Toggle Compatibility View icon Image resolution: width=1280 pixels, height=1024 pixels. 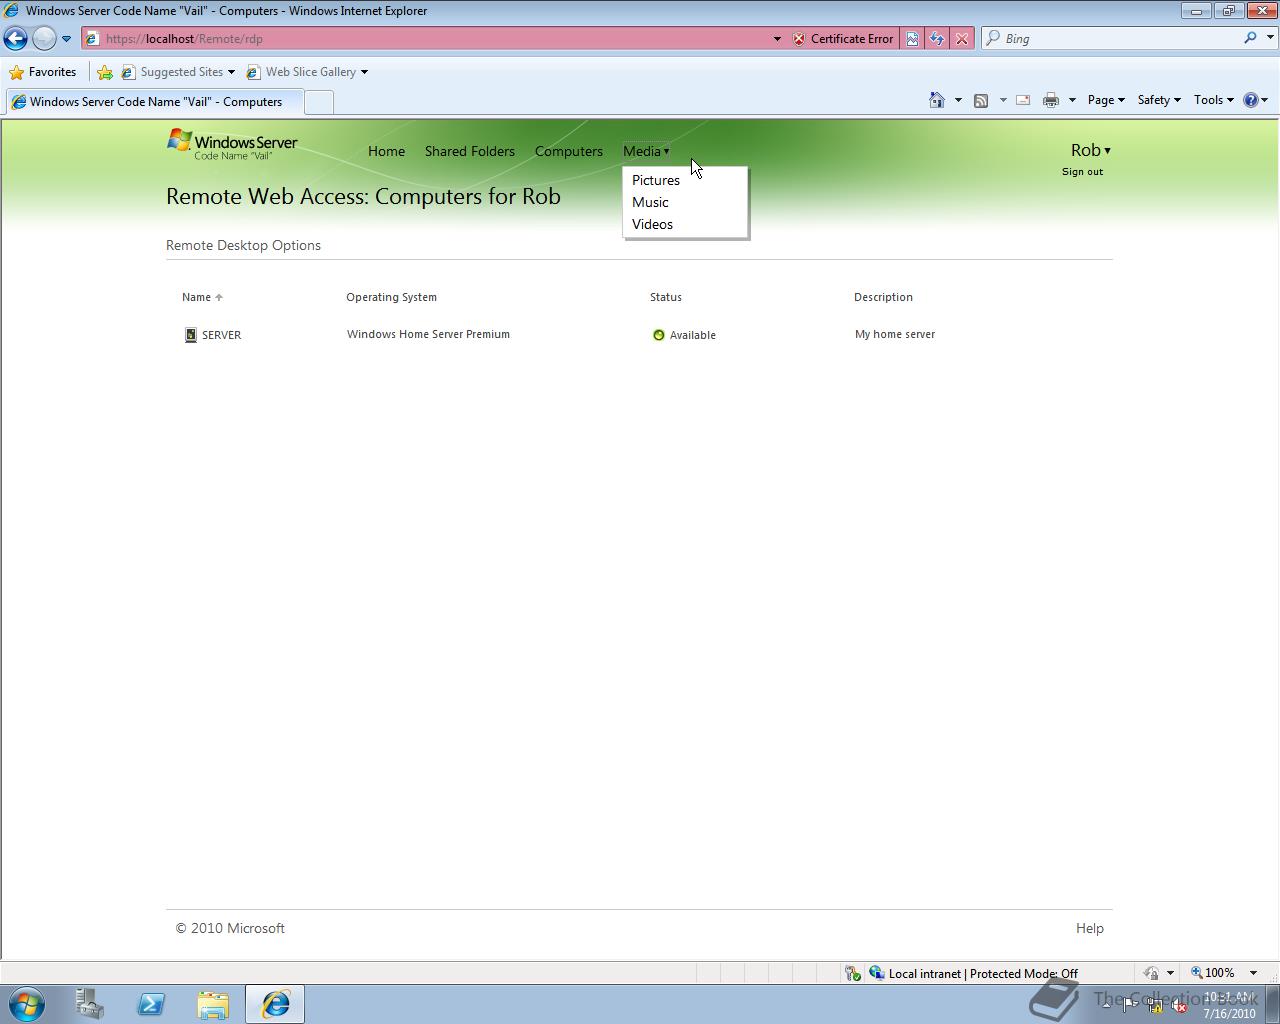[x=912, y=39]
